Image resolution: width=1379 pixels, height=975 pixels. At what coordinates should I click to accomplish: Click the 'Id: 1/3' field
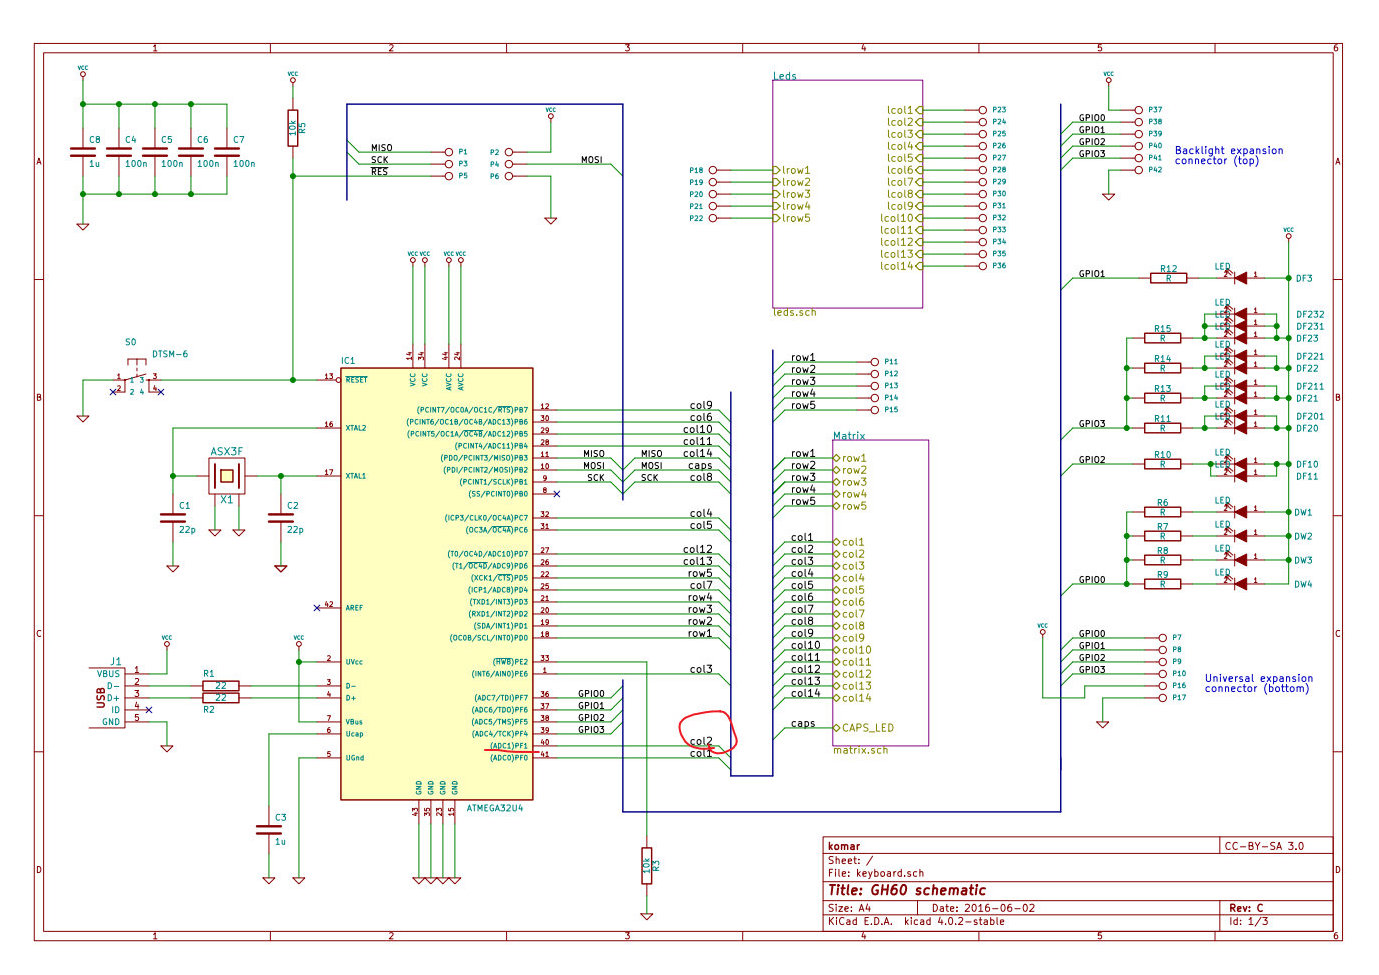(x=1248, y=921)
